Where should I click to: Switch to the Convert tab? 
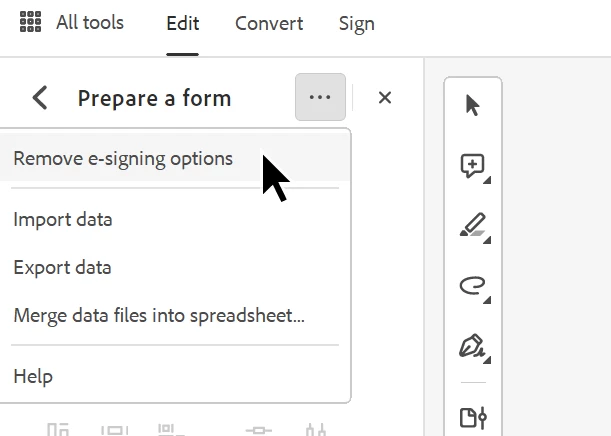[x=269, y=23]
